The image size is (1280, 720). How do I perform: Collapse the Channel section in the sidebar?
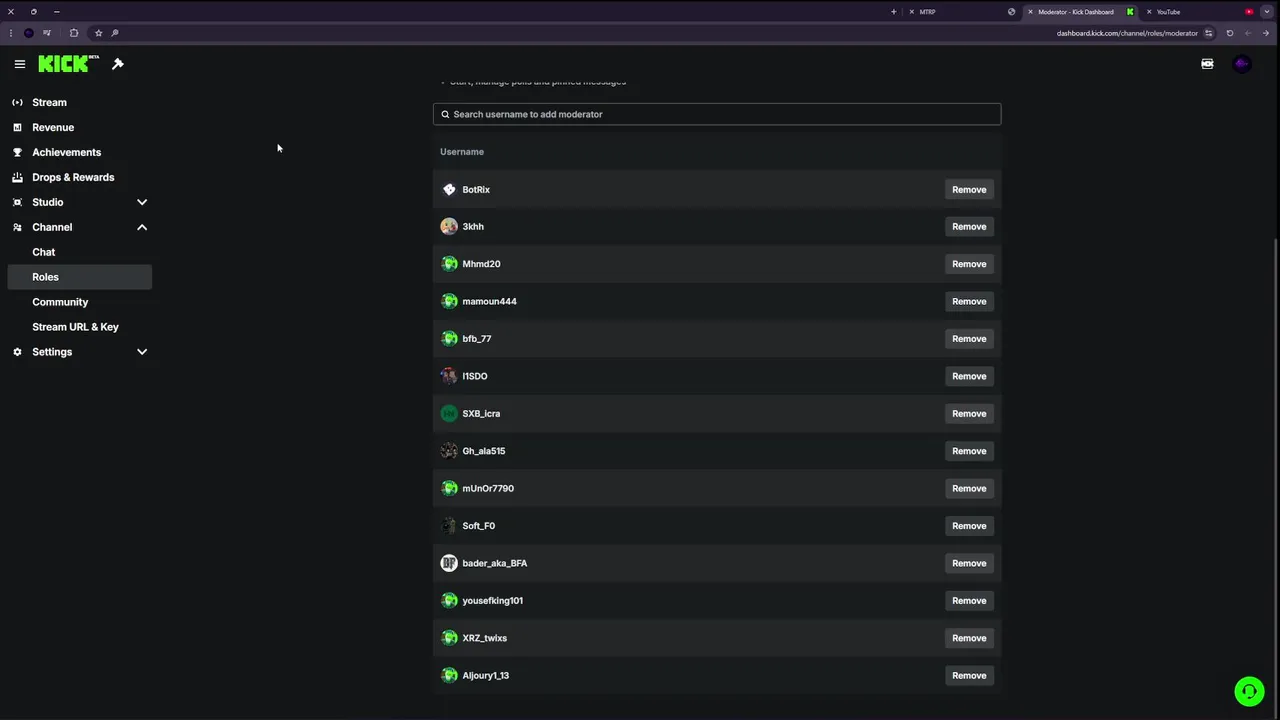(142, 227)
